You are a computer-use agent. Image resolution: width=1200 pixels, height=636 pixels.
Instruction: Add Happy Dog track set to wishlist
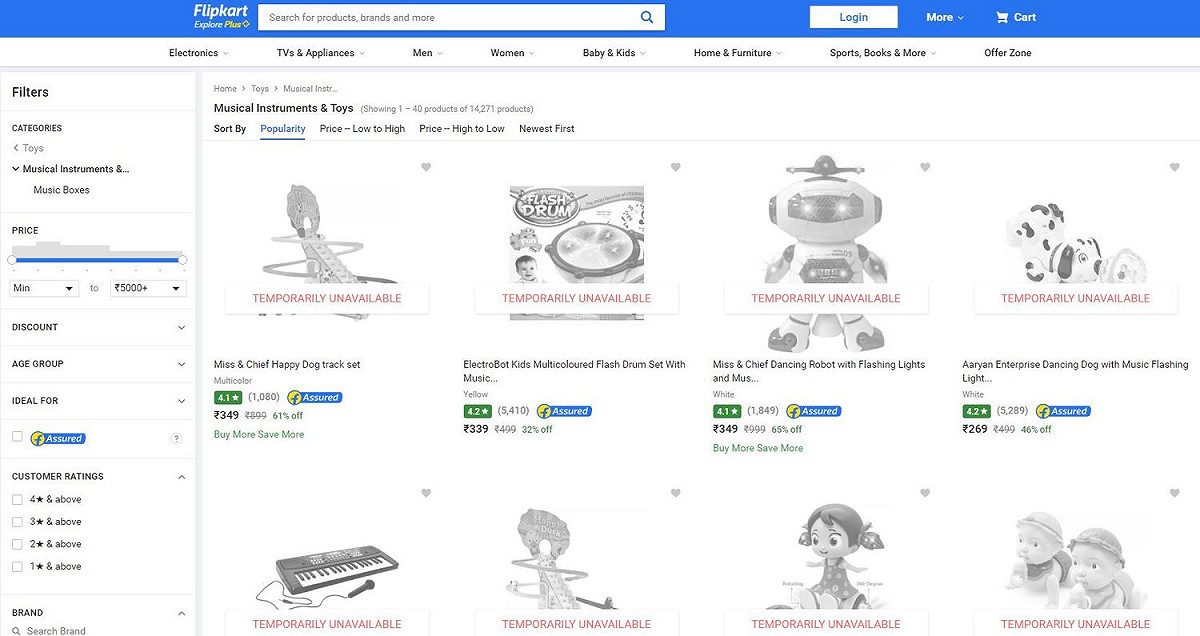tap(426, 167)
